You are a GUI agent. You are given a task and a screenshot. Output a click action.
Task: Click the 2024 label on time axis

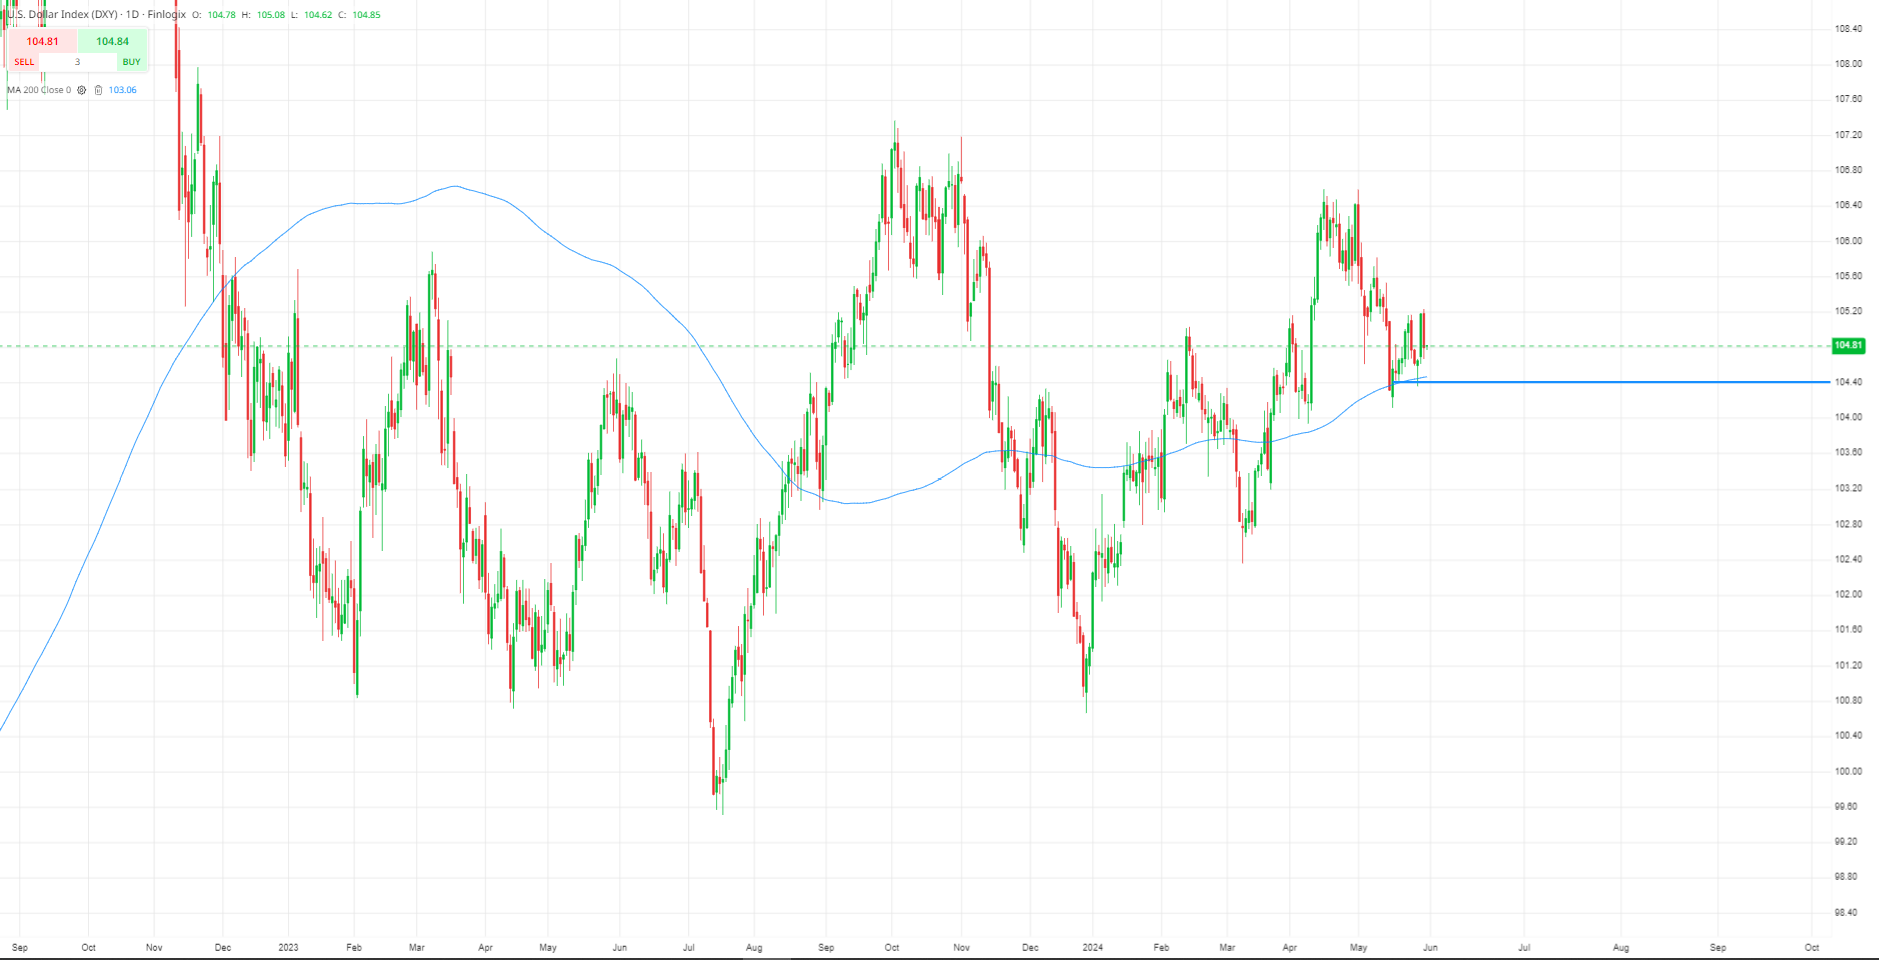pos(1093,947)
